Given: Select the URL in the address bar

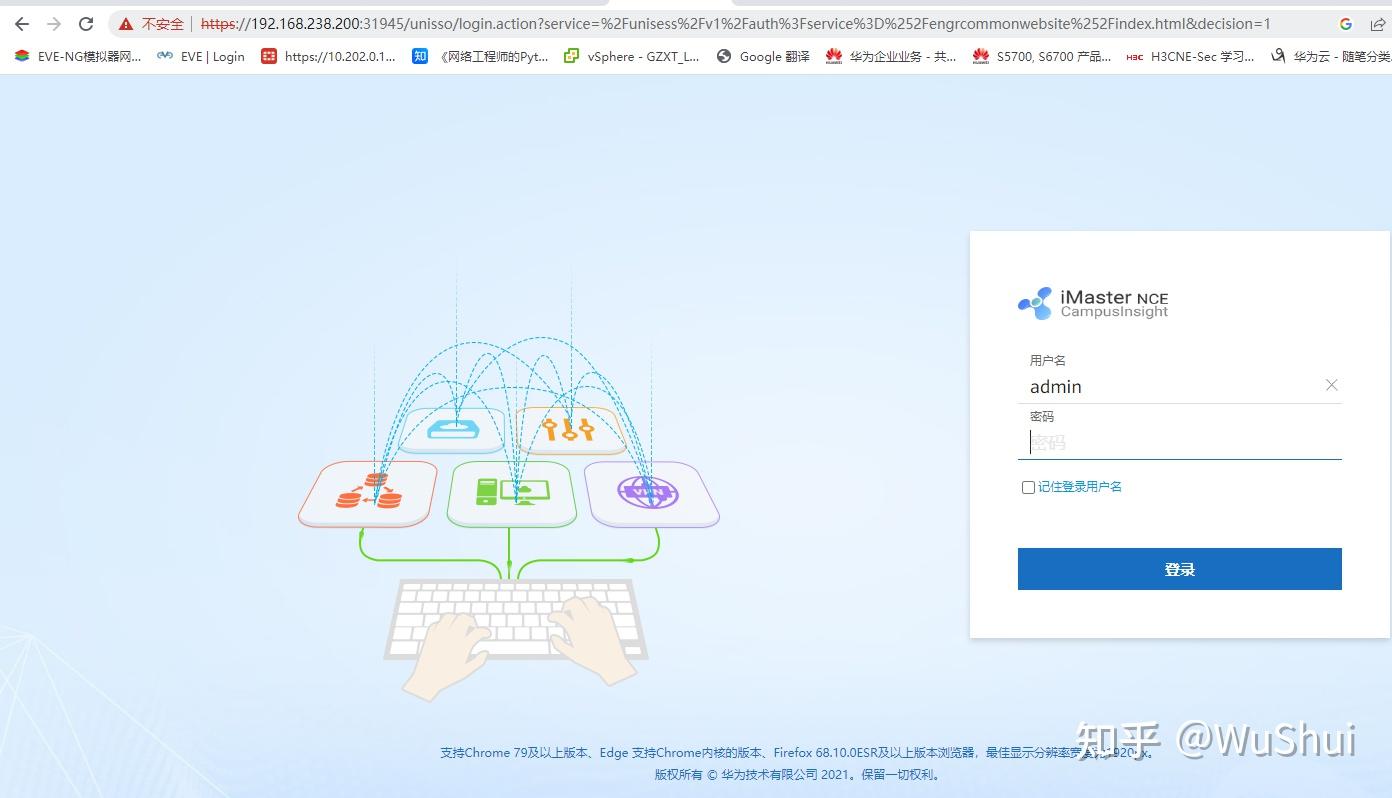Looking at the screenshot, I should [735, 23].
